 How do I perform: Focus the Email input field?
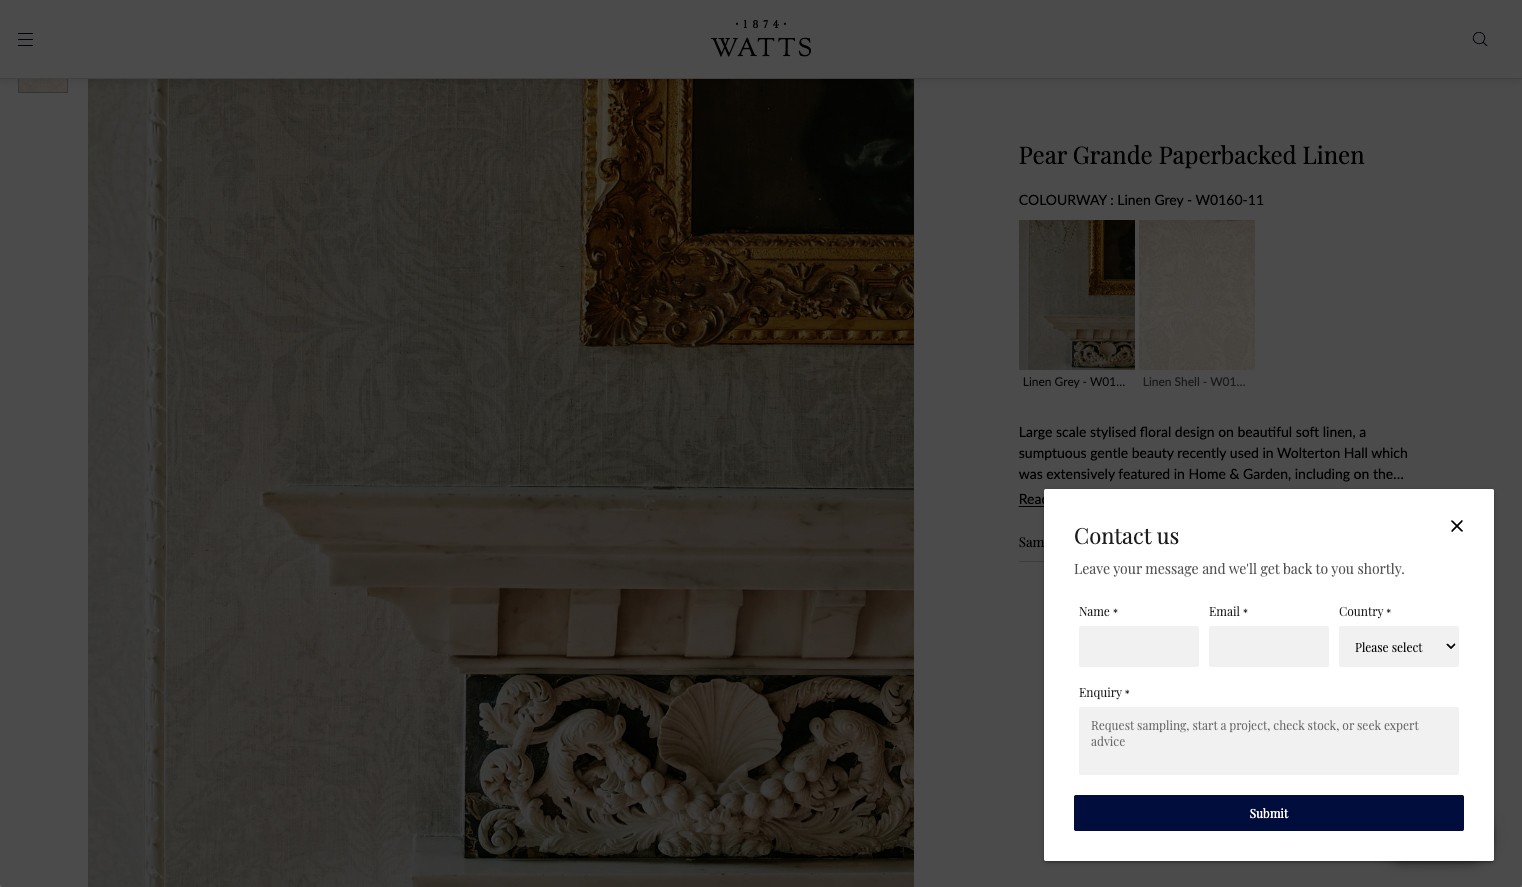[1269, 647]
